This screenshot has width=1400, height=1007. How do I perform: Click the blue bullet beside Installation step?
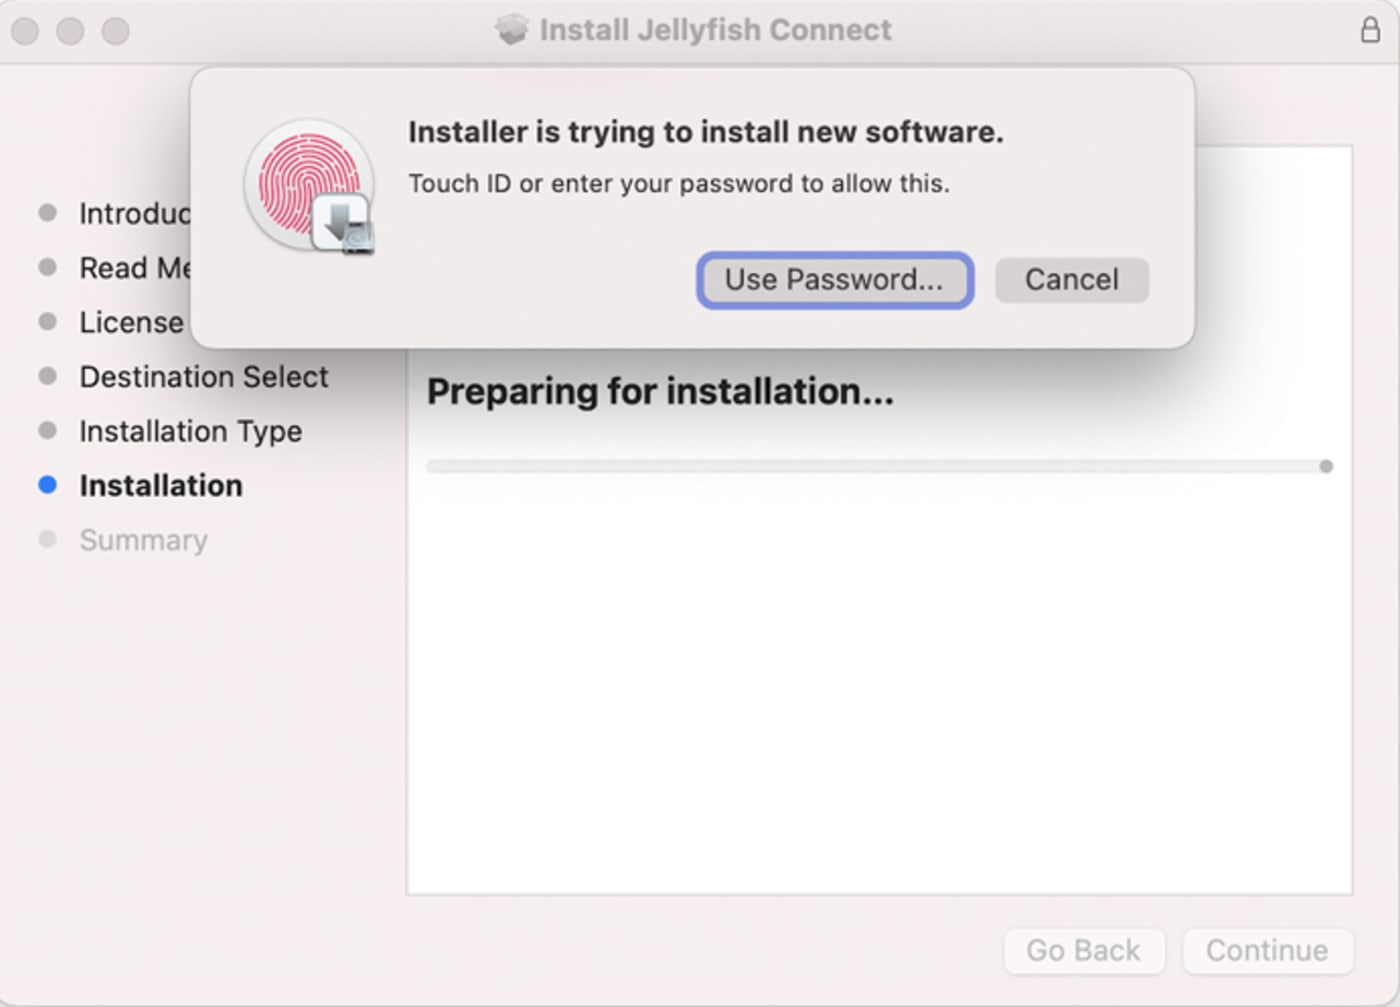tap(47, 485)
